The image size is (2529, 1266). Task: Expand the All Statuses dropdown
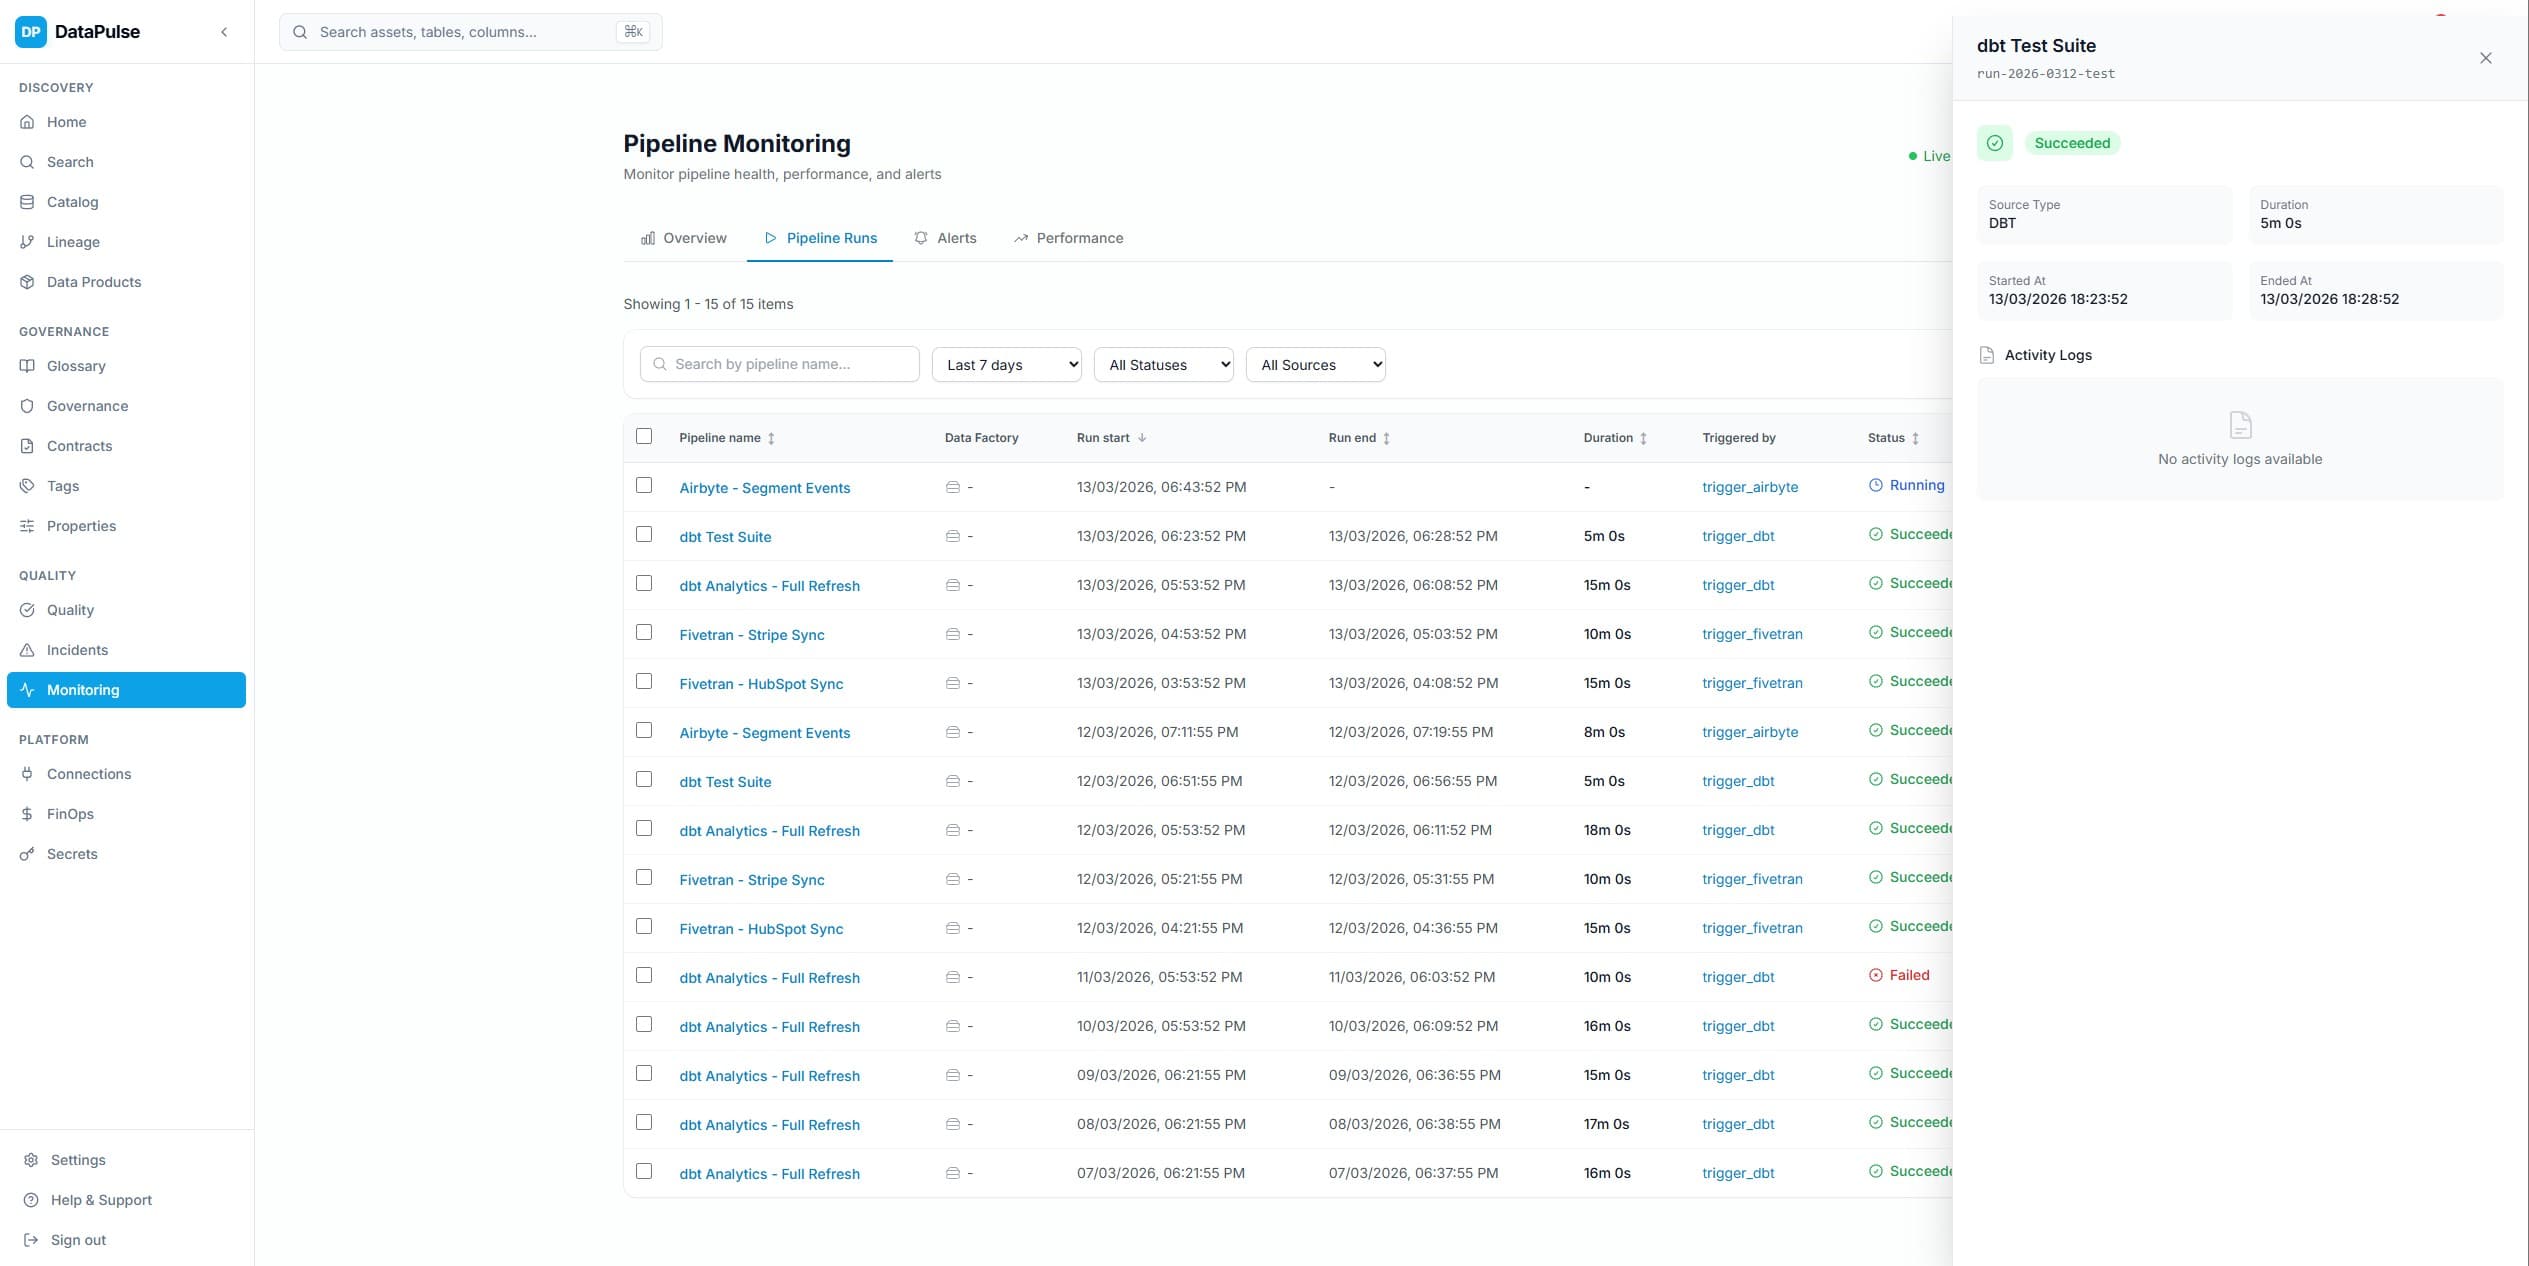[1163, 364]
